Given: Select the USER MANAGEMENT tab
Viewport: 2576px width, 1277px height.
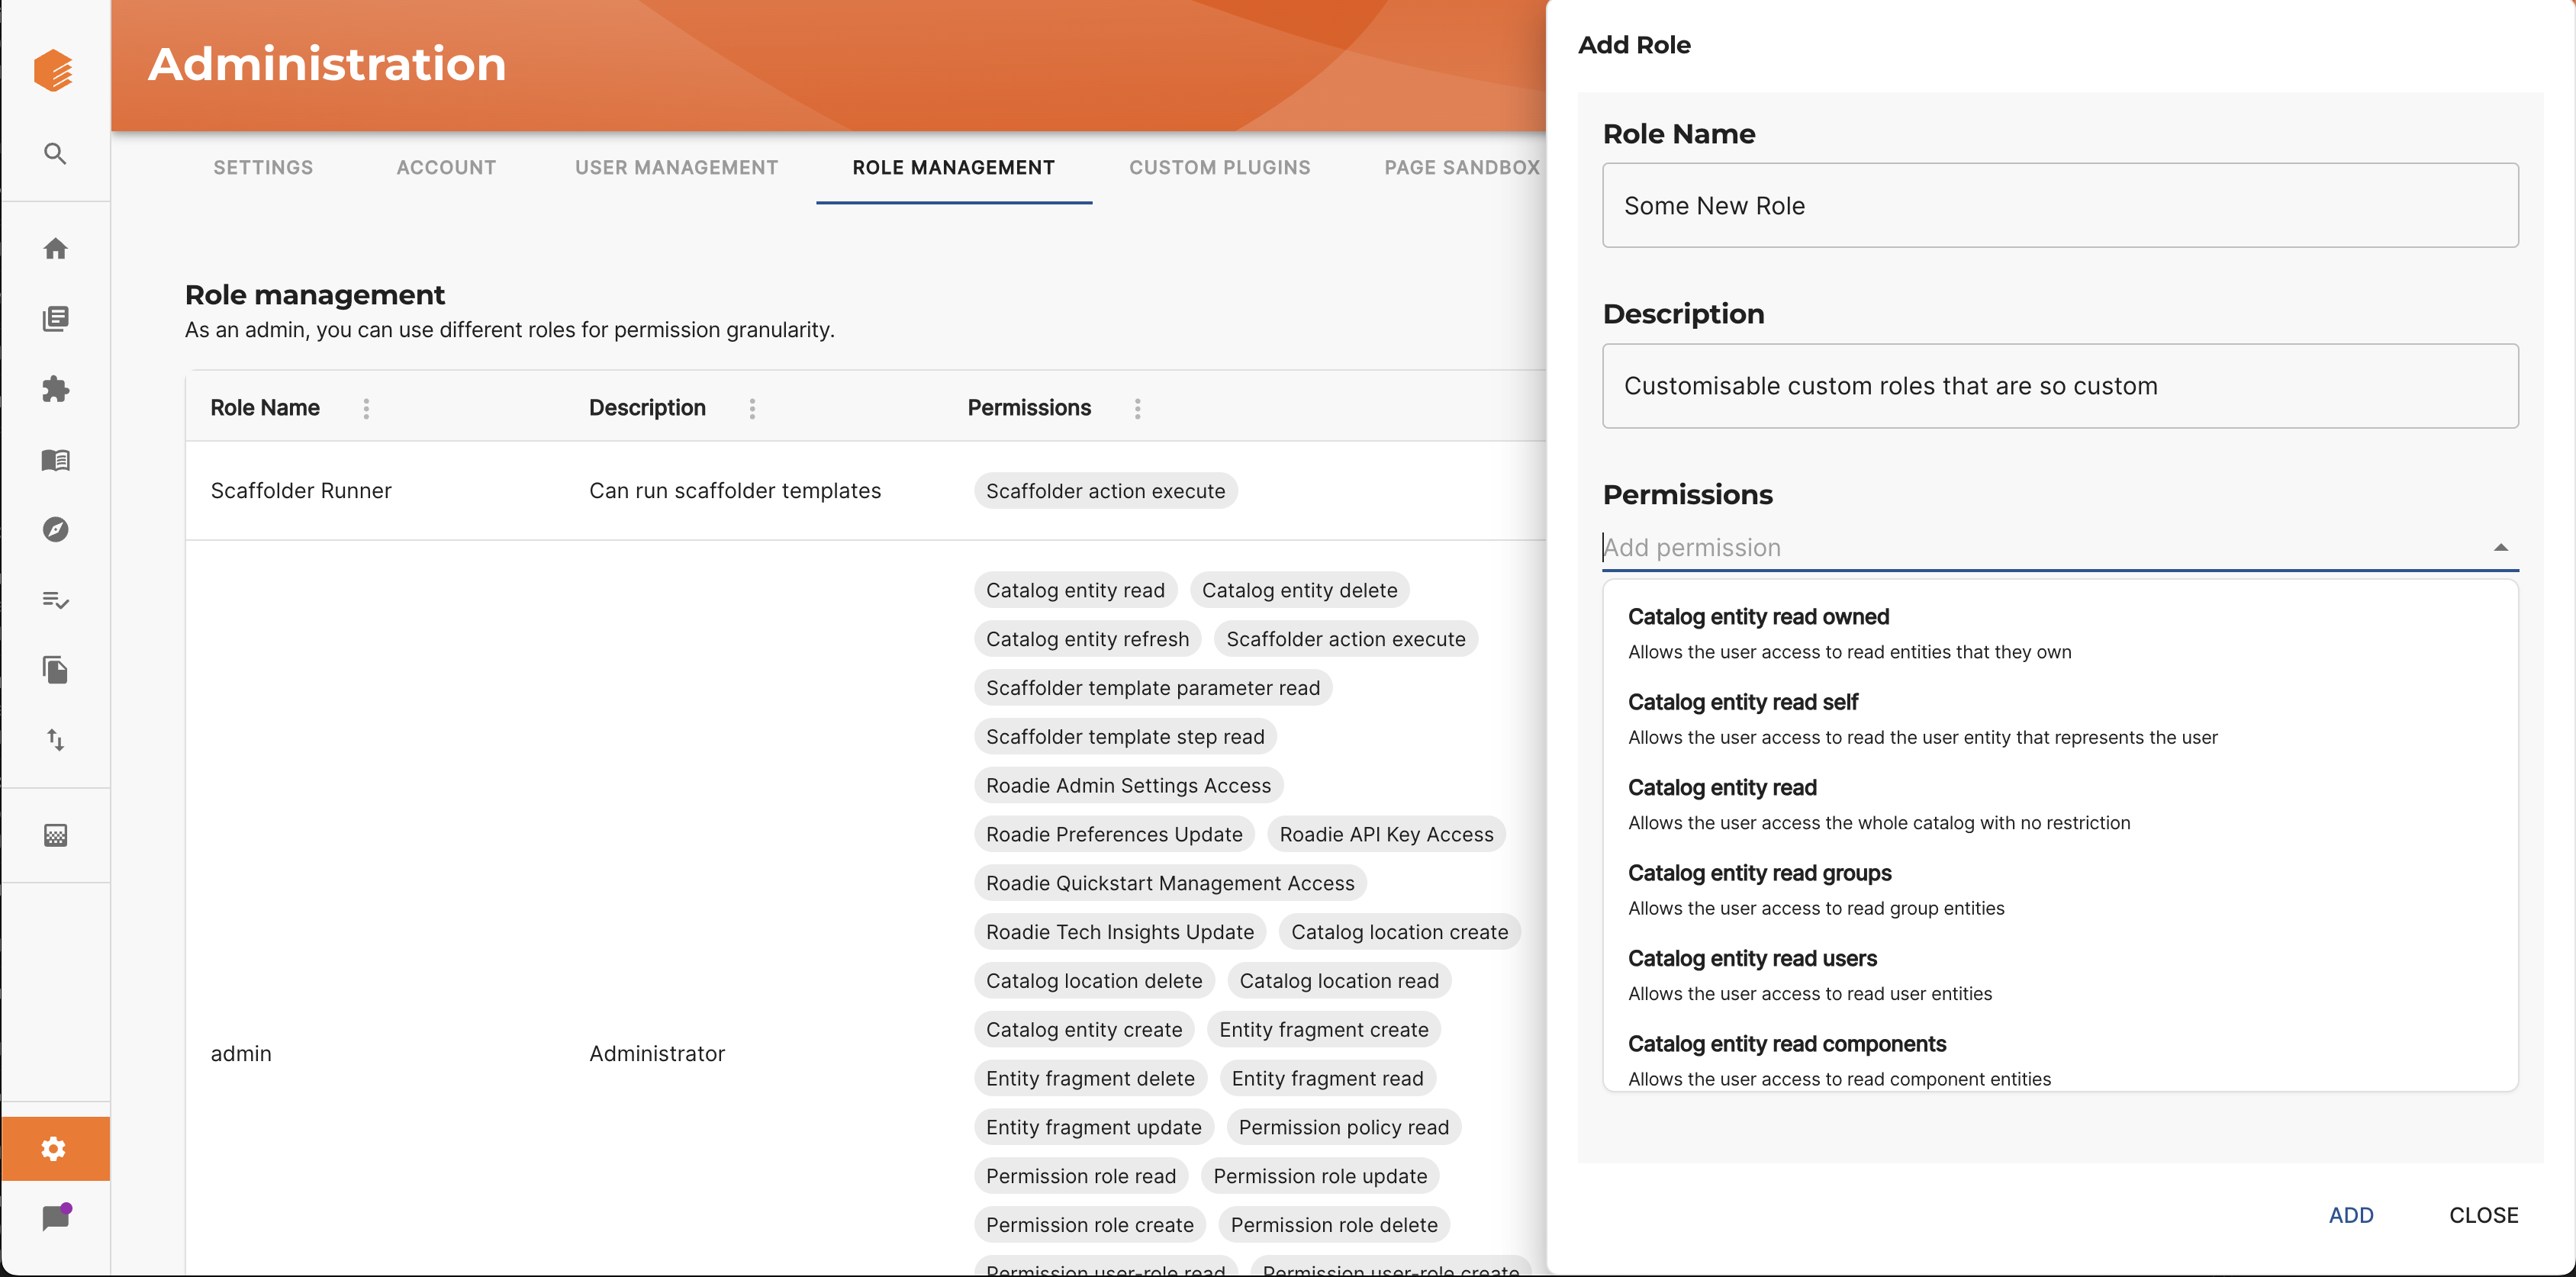Looking at the screenshot, I should 677,166.
